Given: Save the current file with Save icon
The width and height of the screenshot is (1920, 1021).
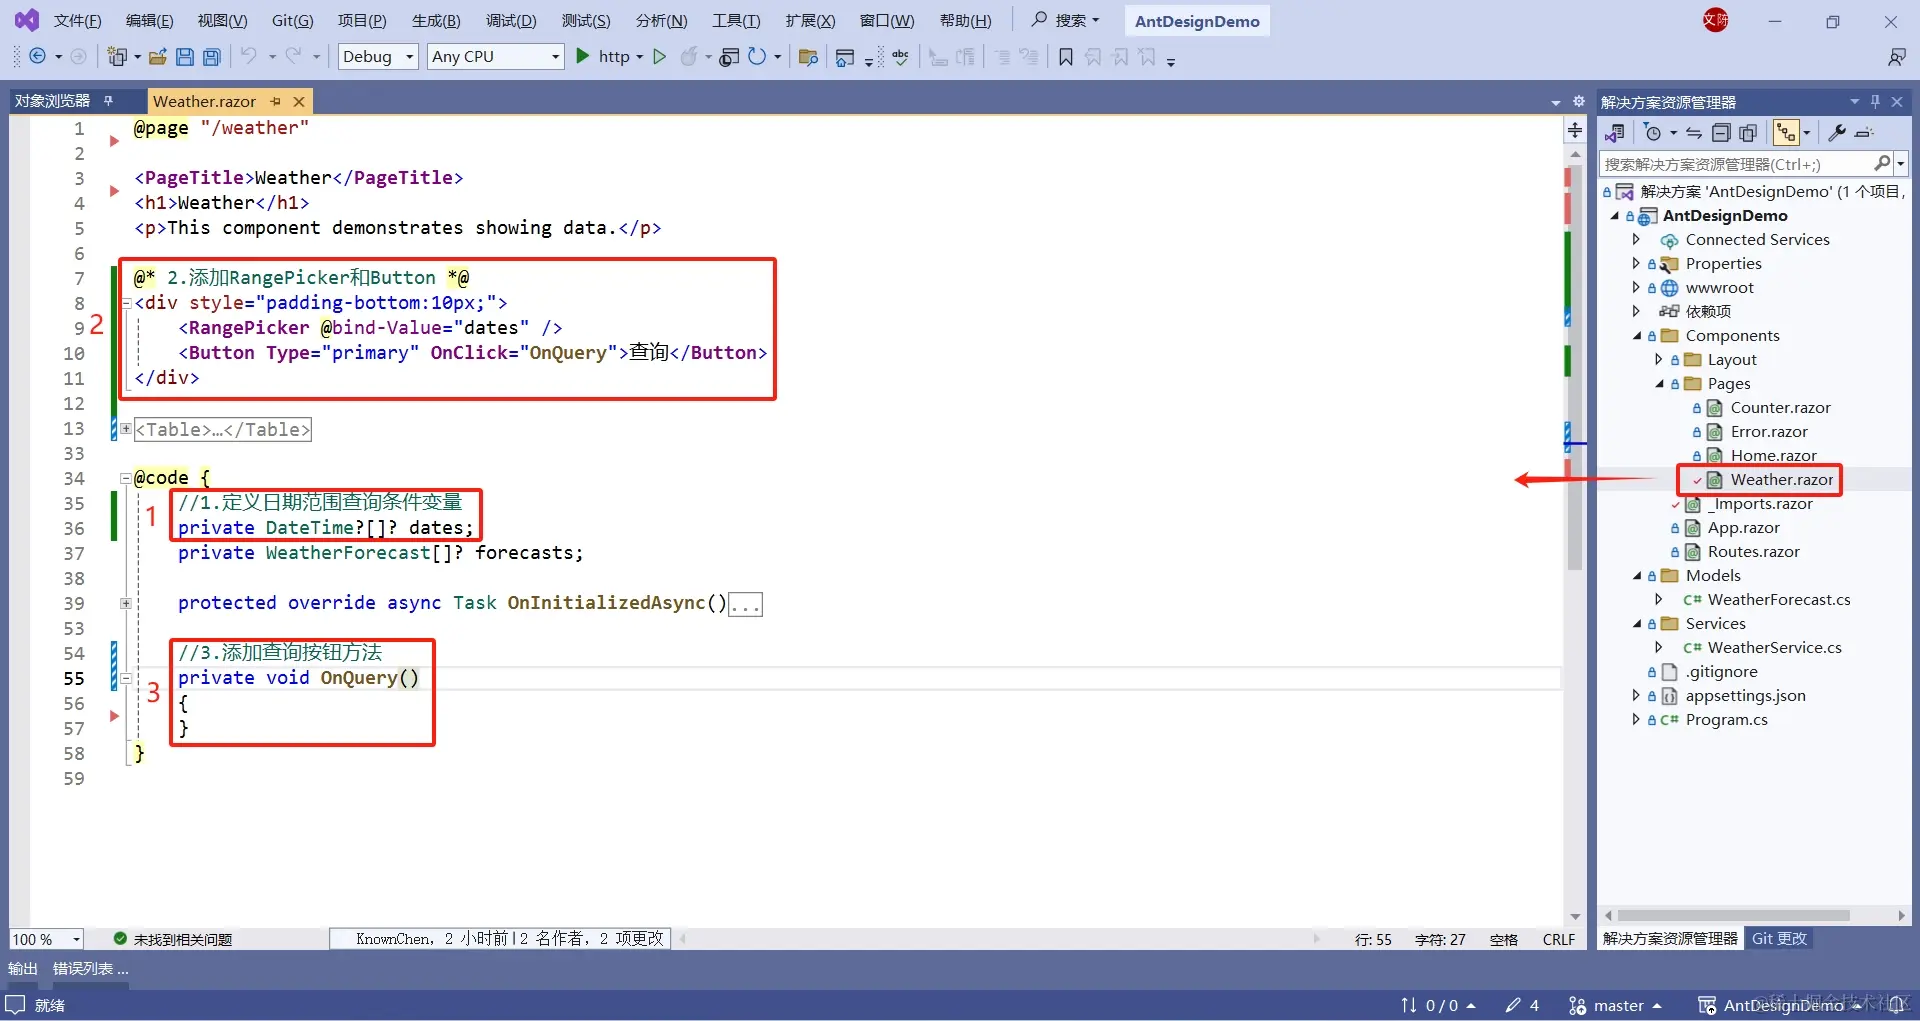Looking at the screenshot, I should tap(185, 57).
